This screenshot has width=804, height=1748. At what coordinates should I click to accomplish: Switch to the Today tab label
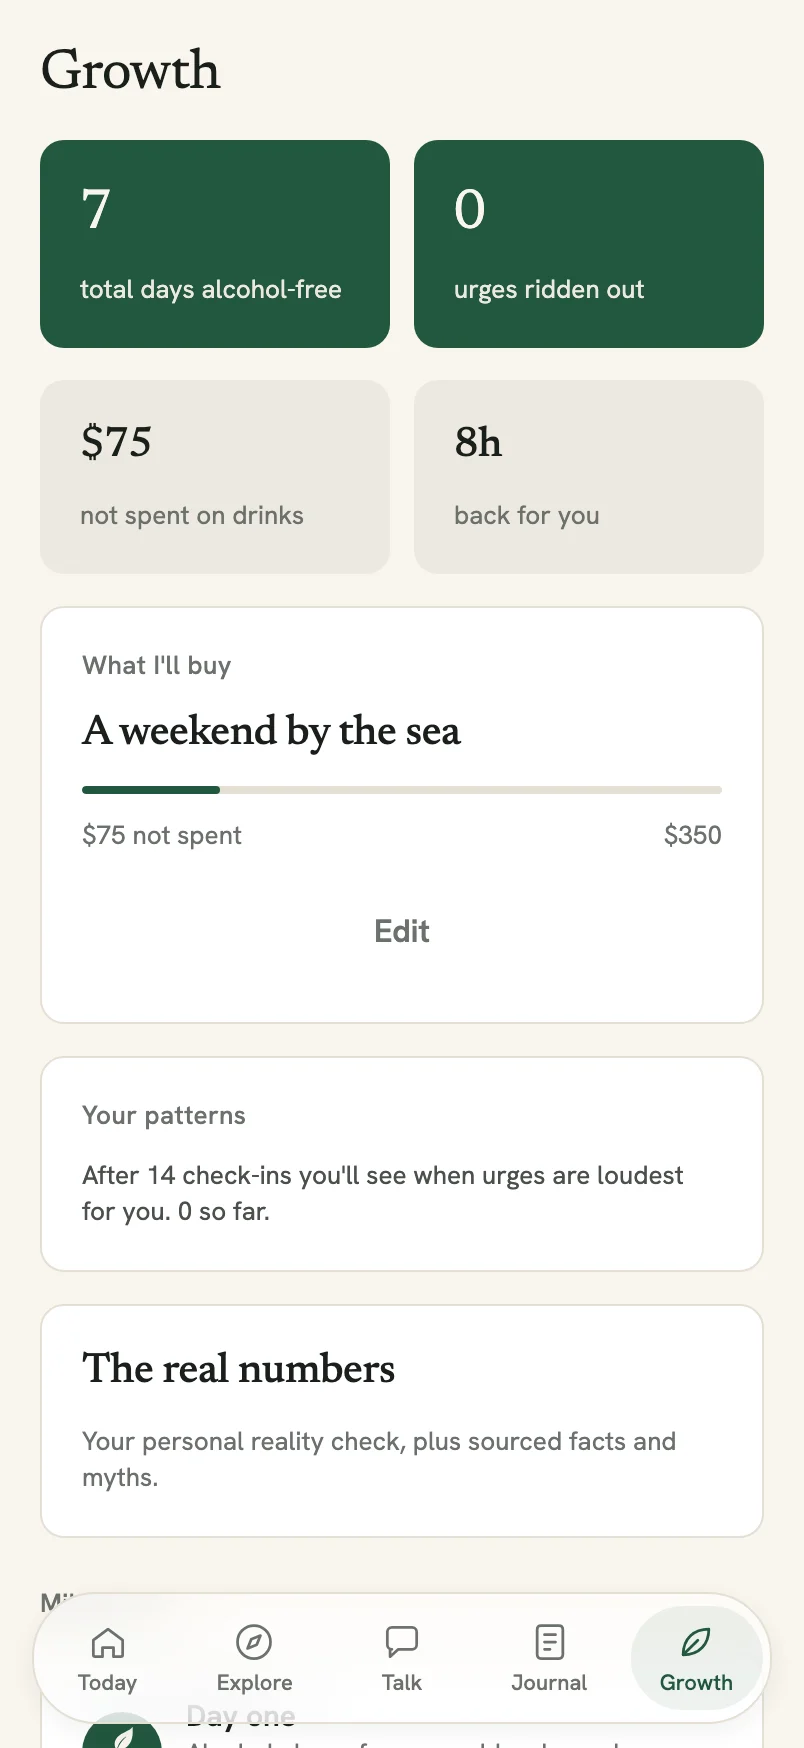coord(108,1683)
